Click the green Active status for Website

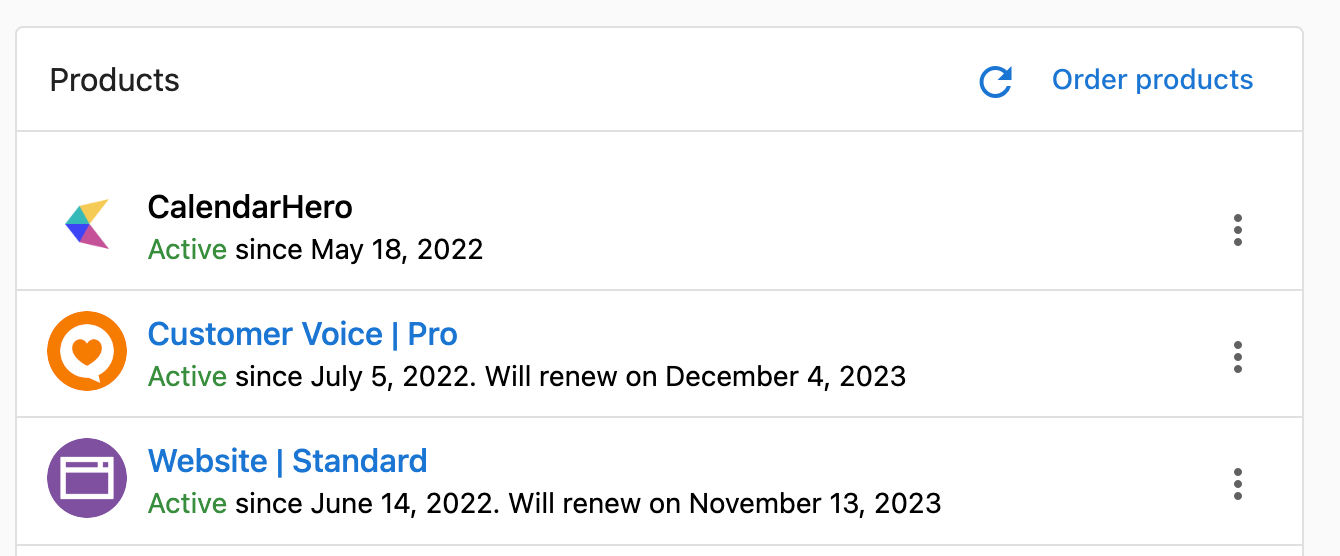pos(187,503)
